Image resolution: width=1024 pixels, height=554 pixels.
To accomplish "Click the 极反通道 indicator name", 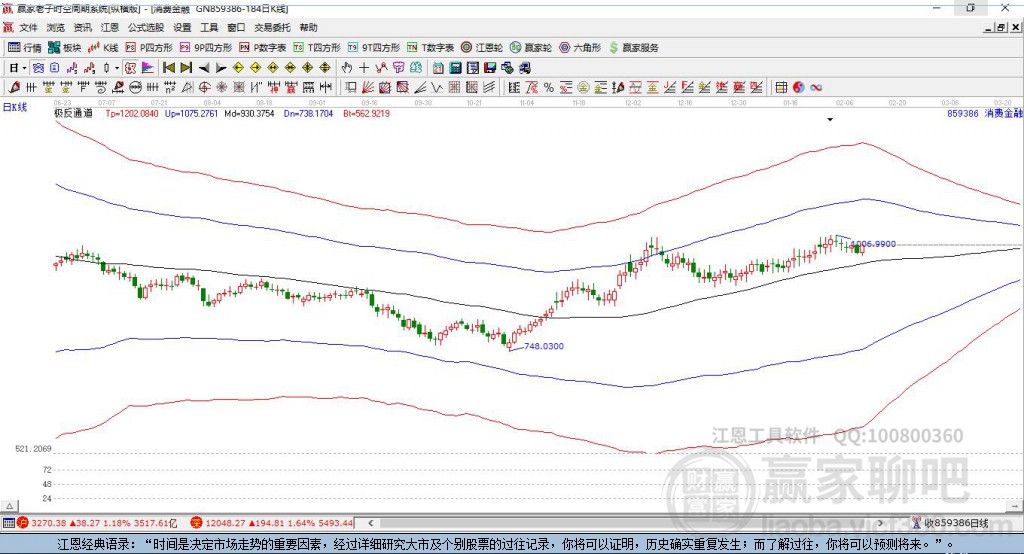I will [x=74, y=113].
